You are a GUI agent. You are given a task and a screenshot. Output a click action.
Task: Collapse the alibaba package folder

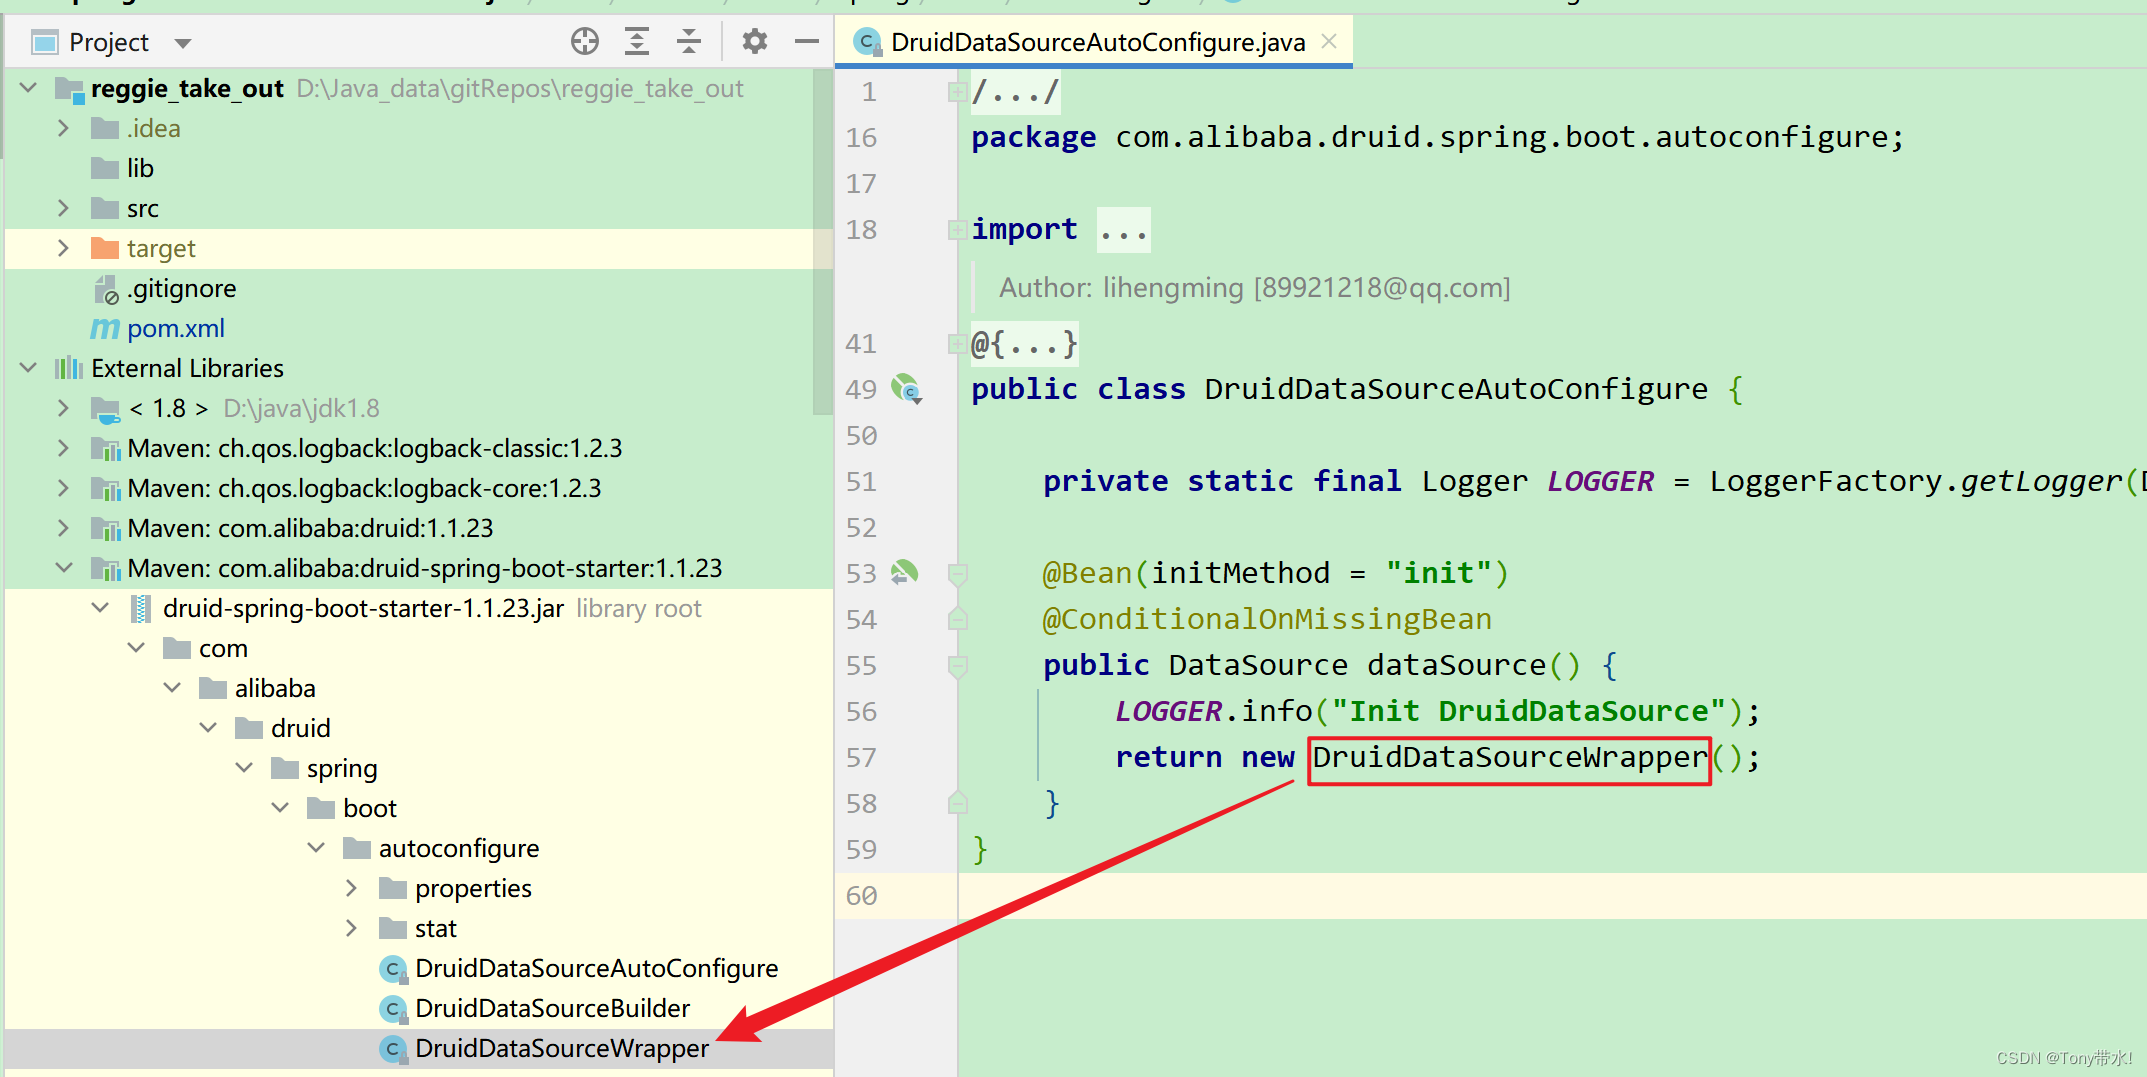pos(172,688)
